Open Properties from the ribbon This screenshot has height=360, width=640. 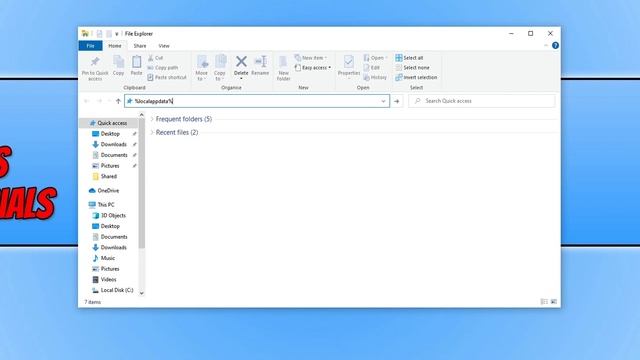(349, 67)
